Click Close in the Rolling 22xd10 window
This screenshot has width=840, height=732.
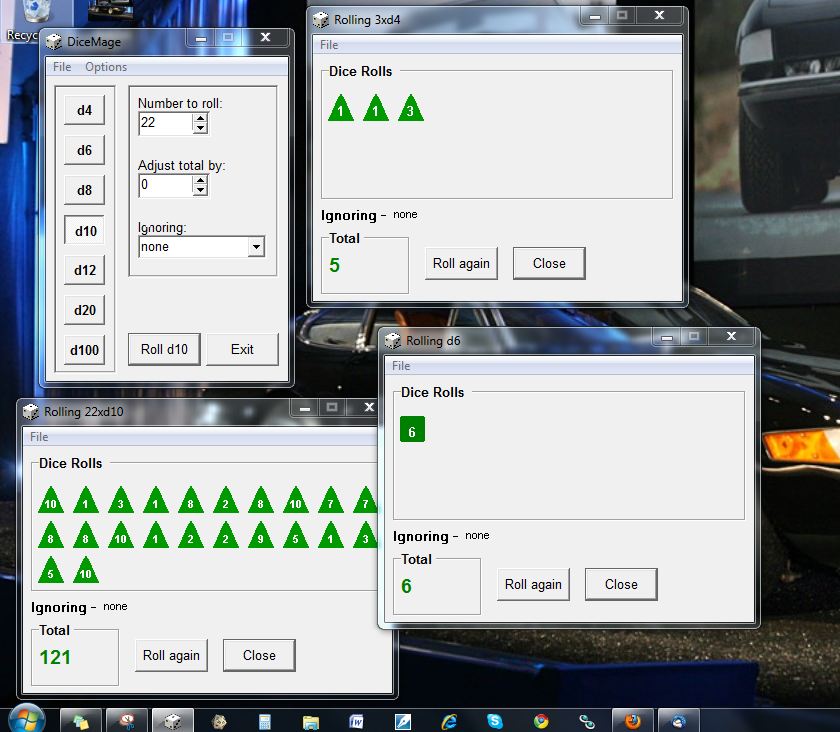tap(259, 656)
